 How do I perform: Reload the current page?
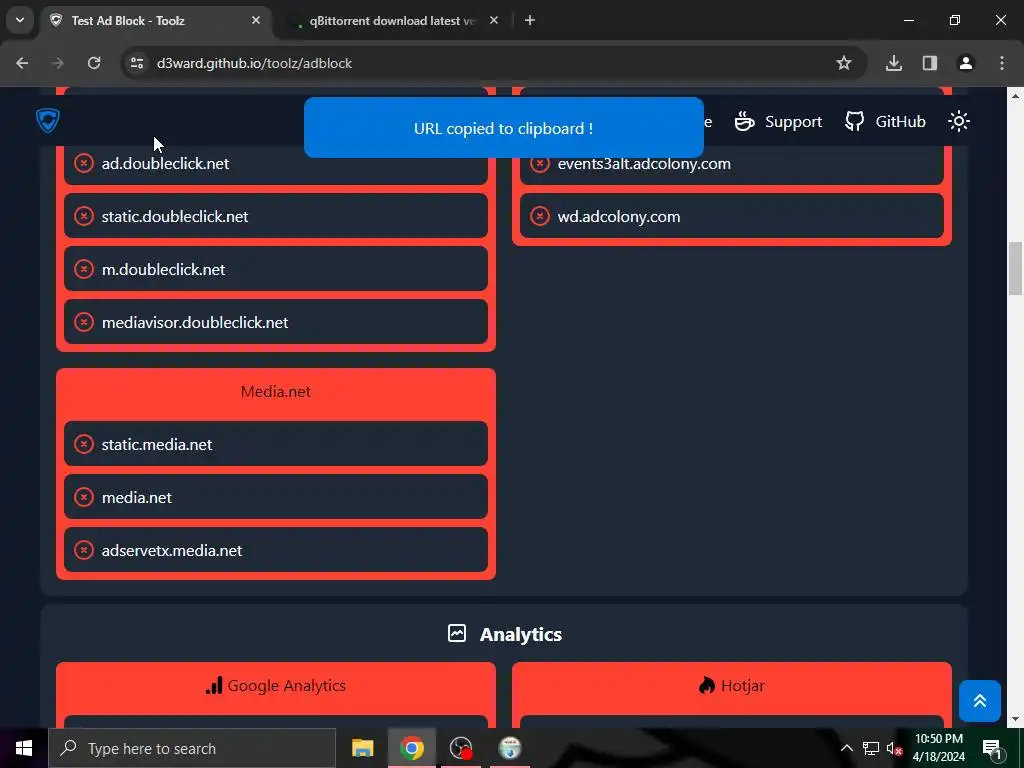[x=94, y=63]
